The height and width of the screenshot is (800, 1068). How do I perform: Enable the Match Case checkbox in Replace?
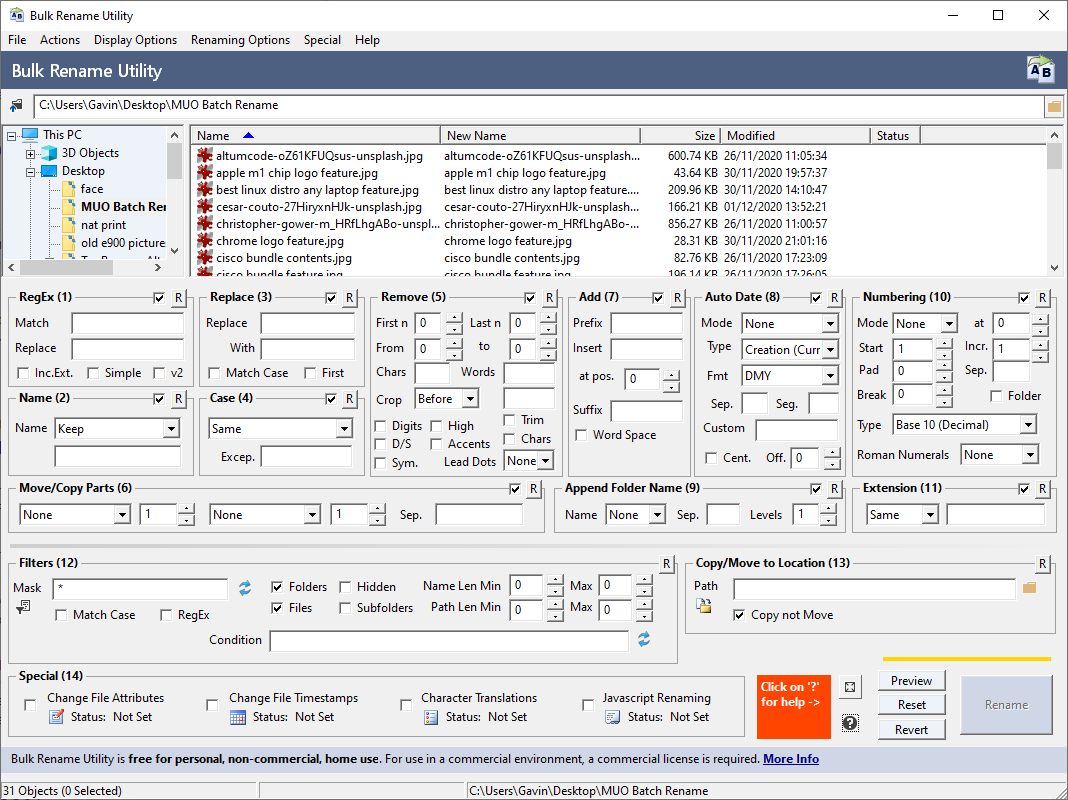pyautogui.click(x=215, y=373)
